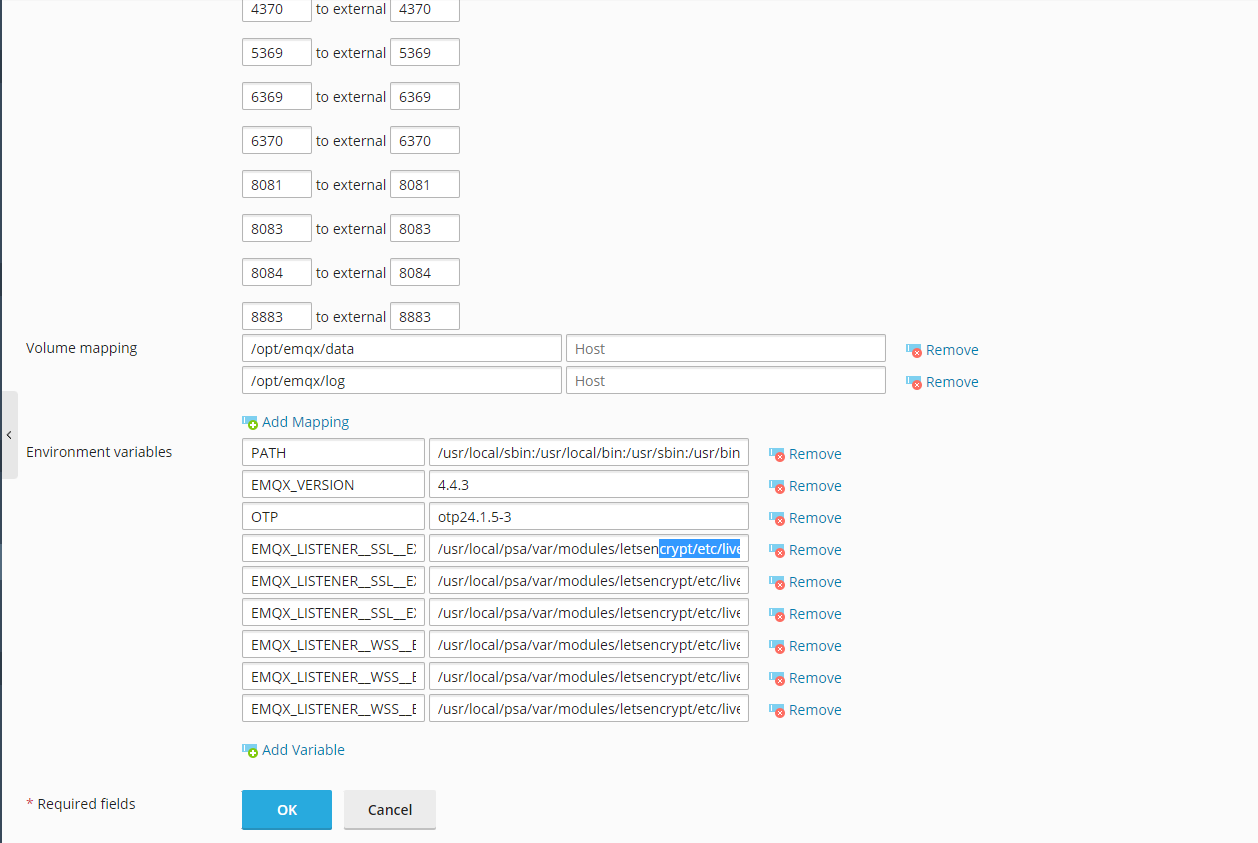Remove the last EMQX_LISTENER__WSS variable
Screen dimensions: 1258x843
tap(805, 710)
